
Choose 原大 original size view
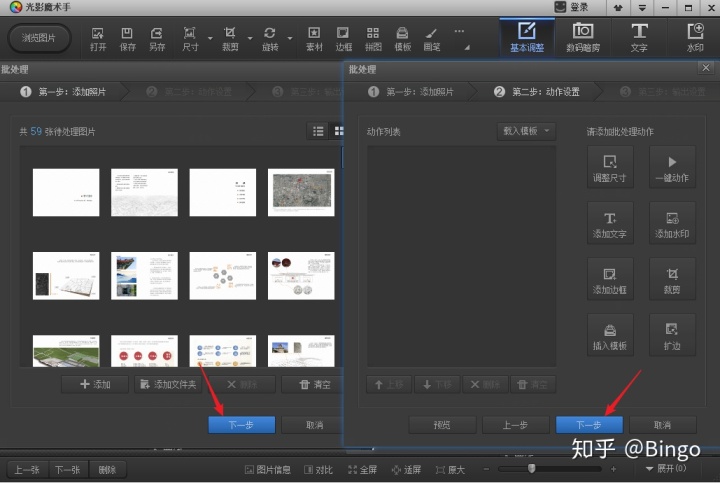click(x=450, y=470)
